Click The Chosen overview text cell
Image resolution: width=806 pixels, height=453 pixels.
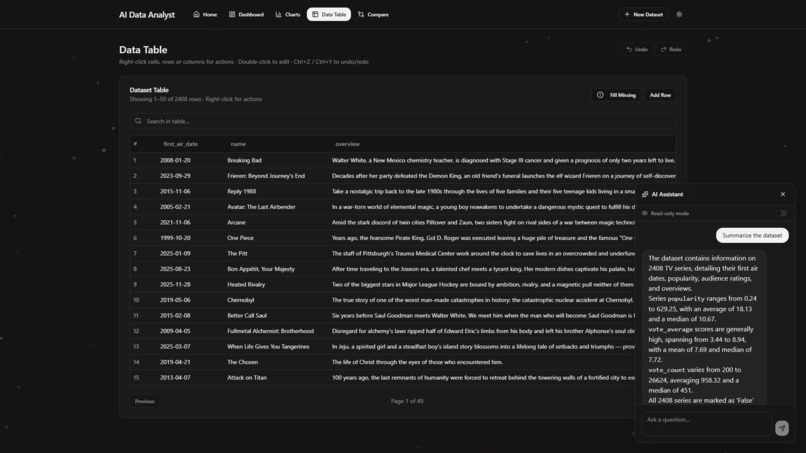click(x=417, y=362)
